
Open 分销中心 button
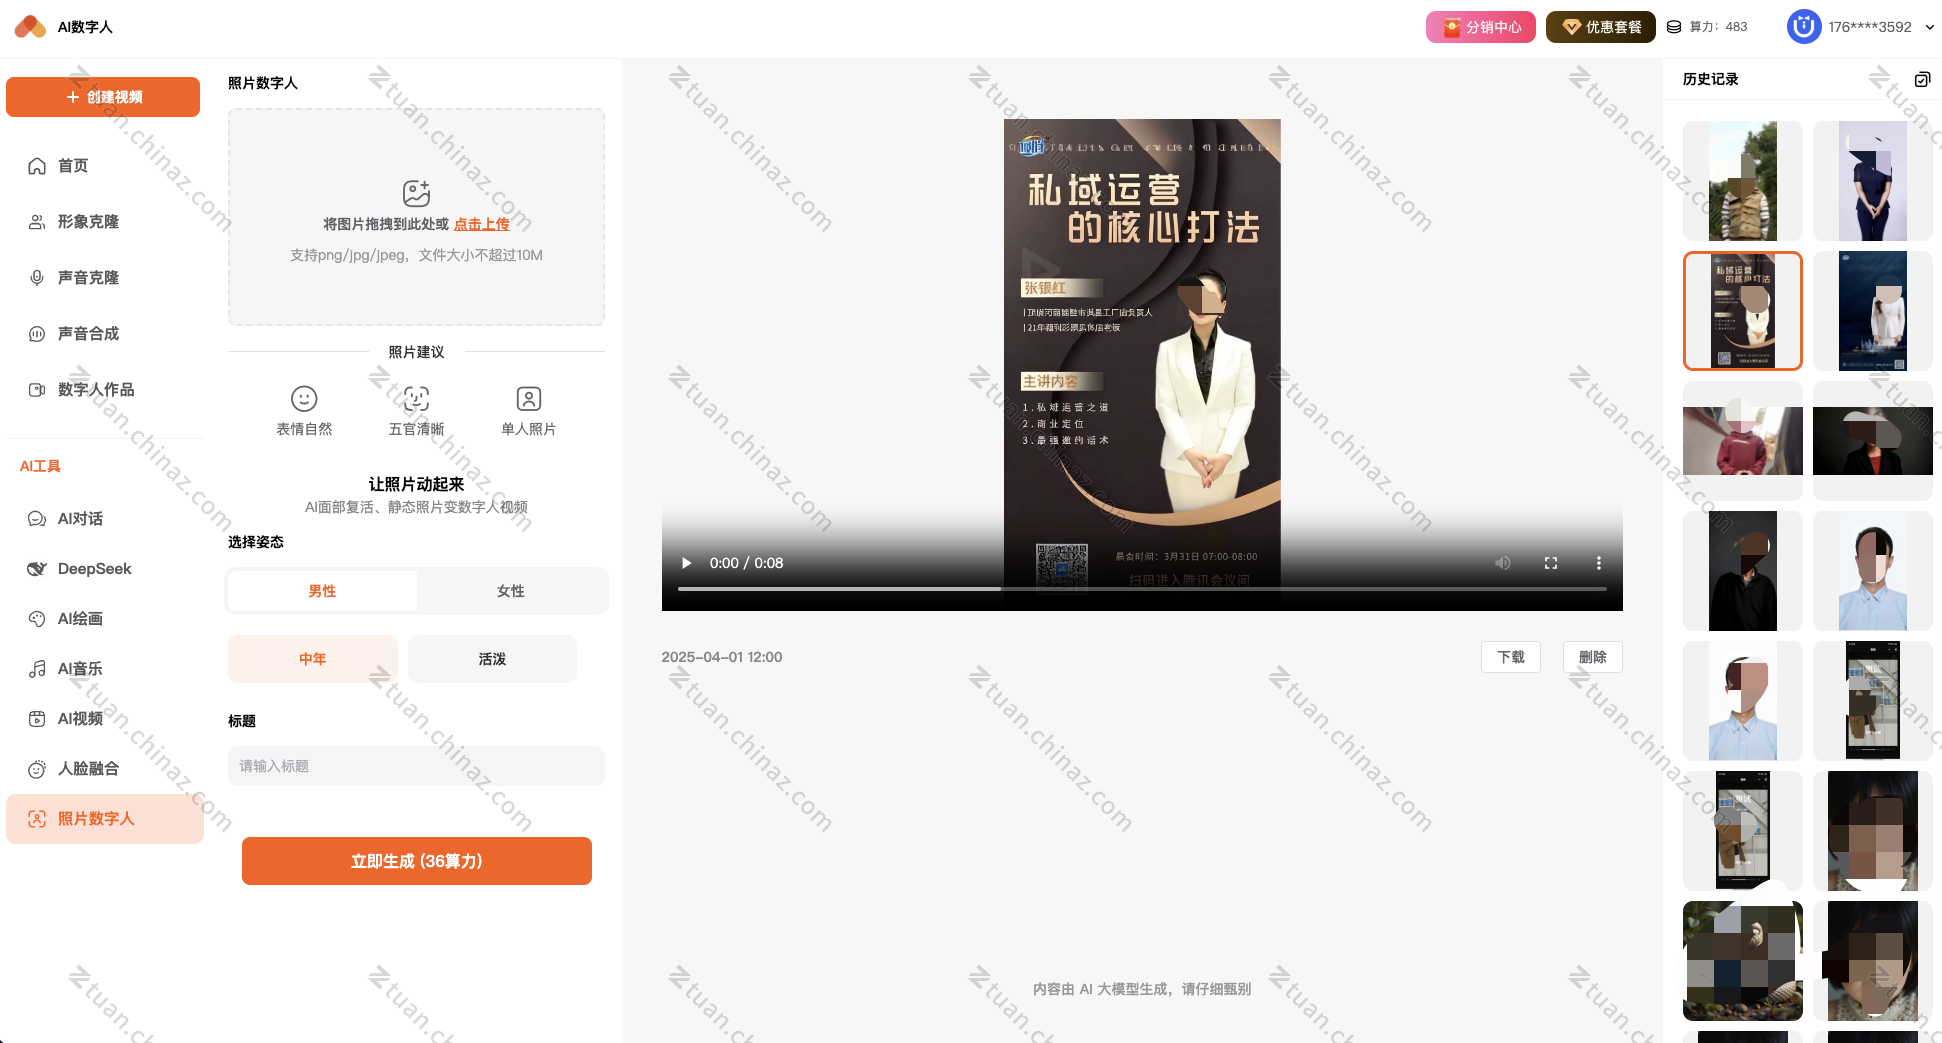click(1481, 27)
